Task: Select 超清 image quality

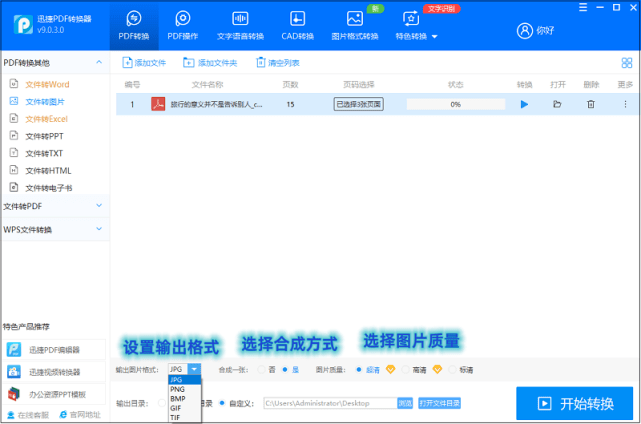Action: click(x=359, y=370)
